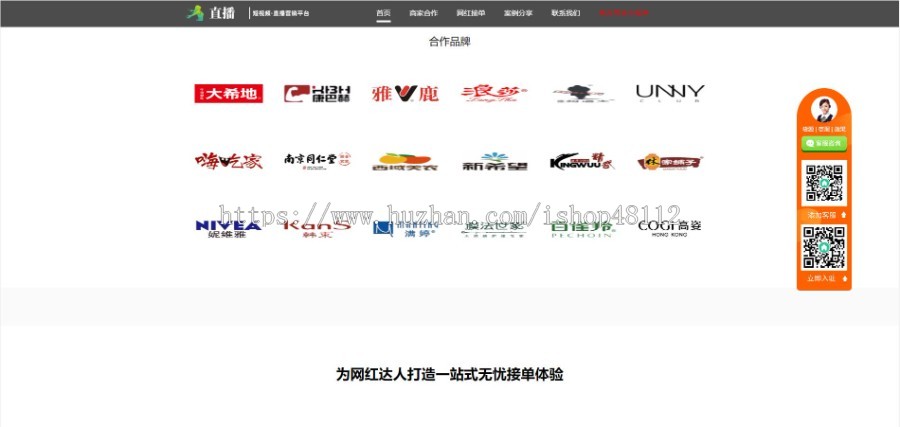Go to 网红接单 page
This screenshot has width=900, height=427.
(471, 13)
